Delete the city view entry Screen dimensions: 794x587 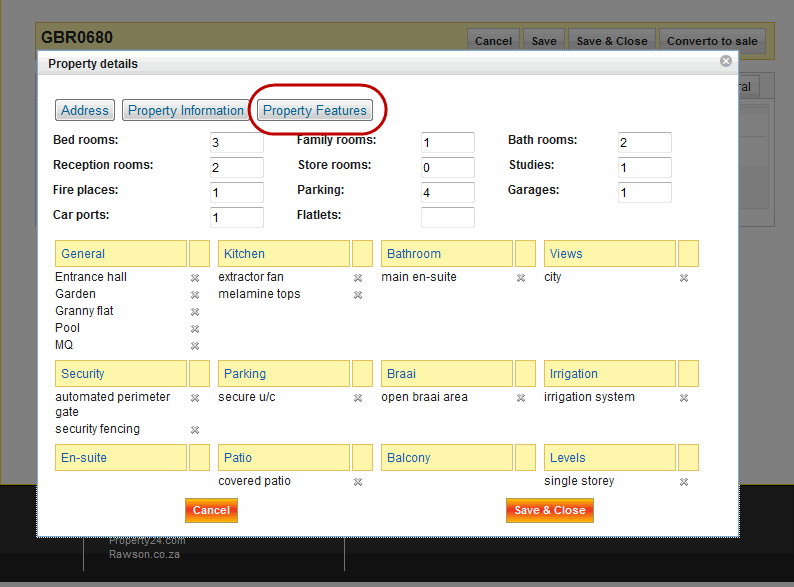point(684,278)
